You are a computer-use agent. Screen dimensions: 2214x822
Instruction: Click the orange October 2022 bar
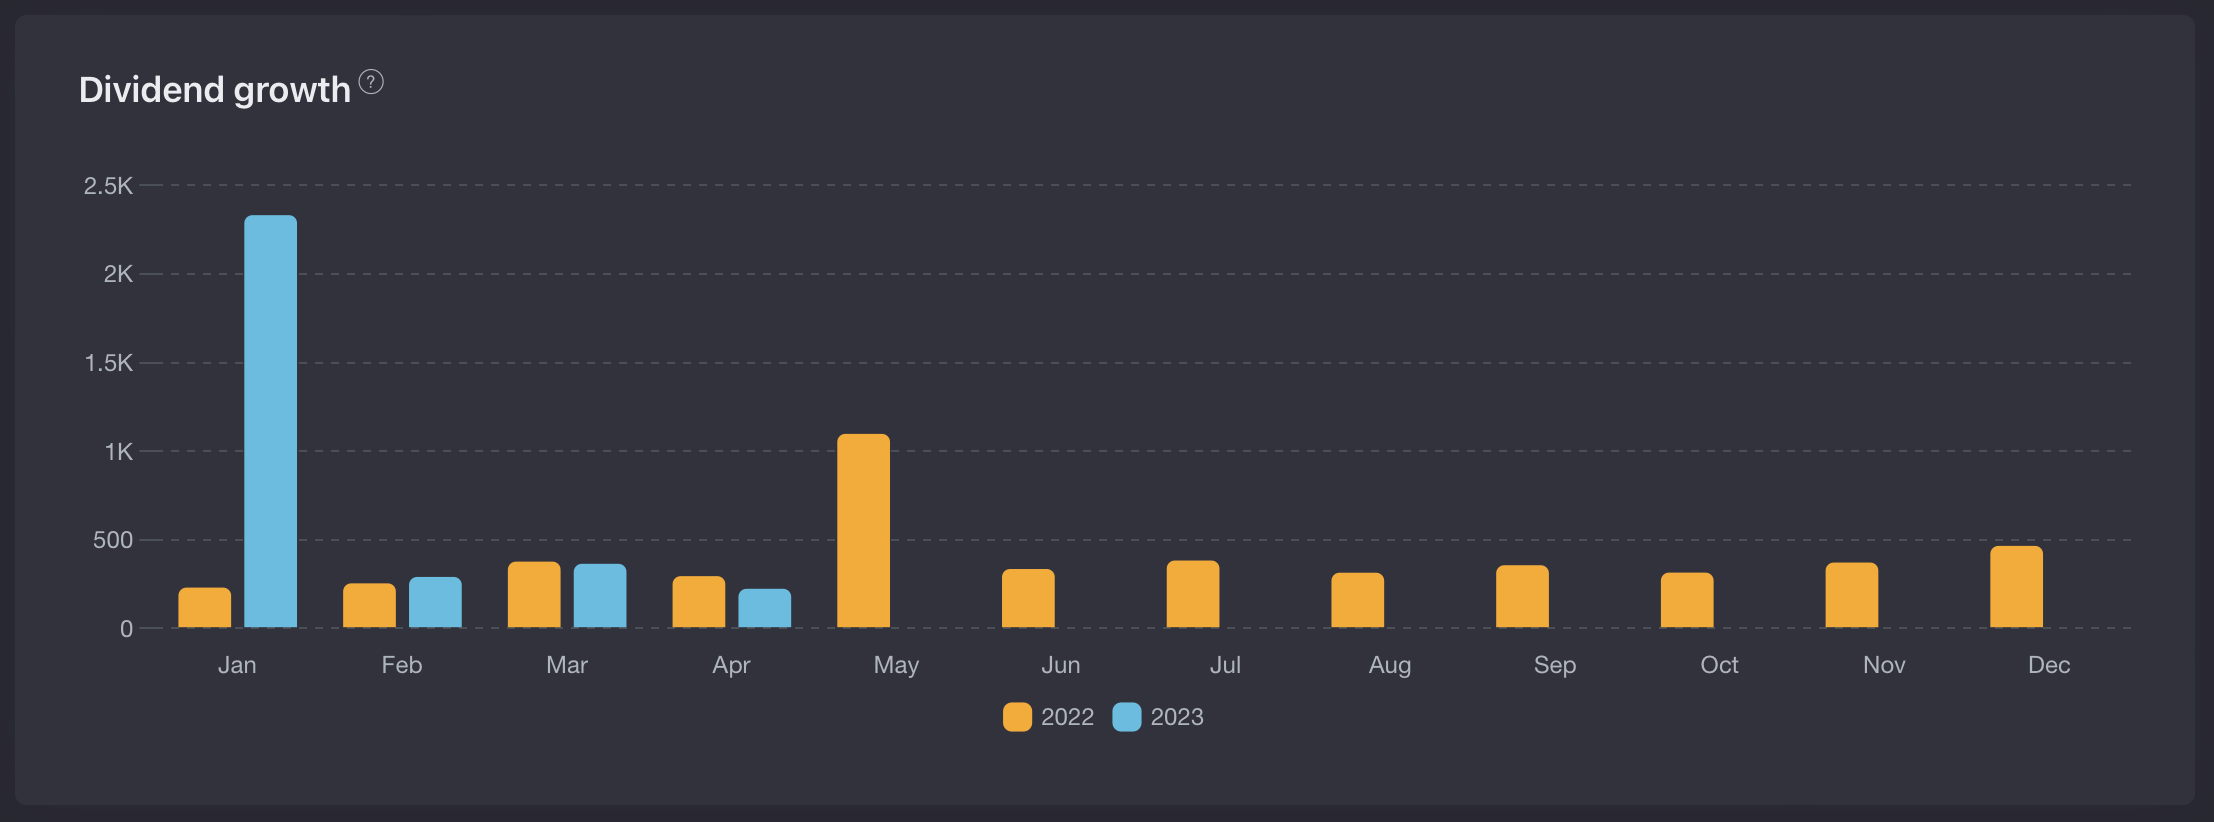(1687, 601)
